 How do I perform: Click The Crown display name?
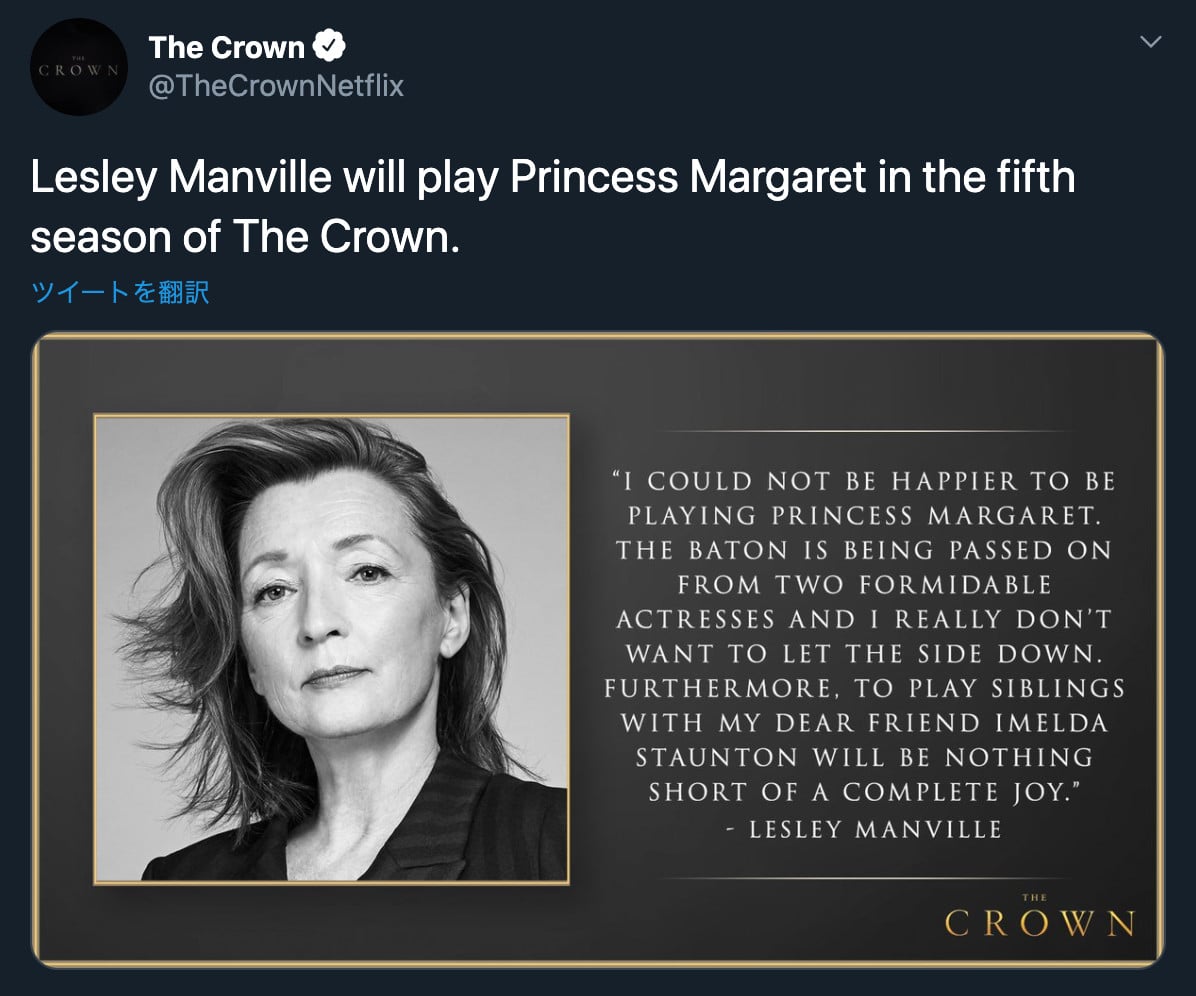pos(227,47)
